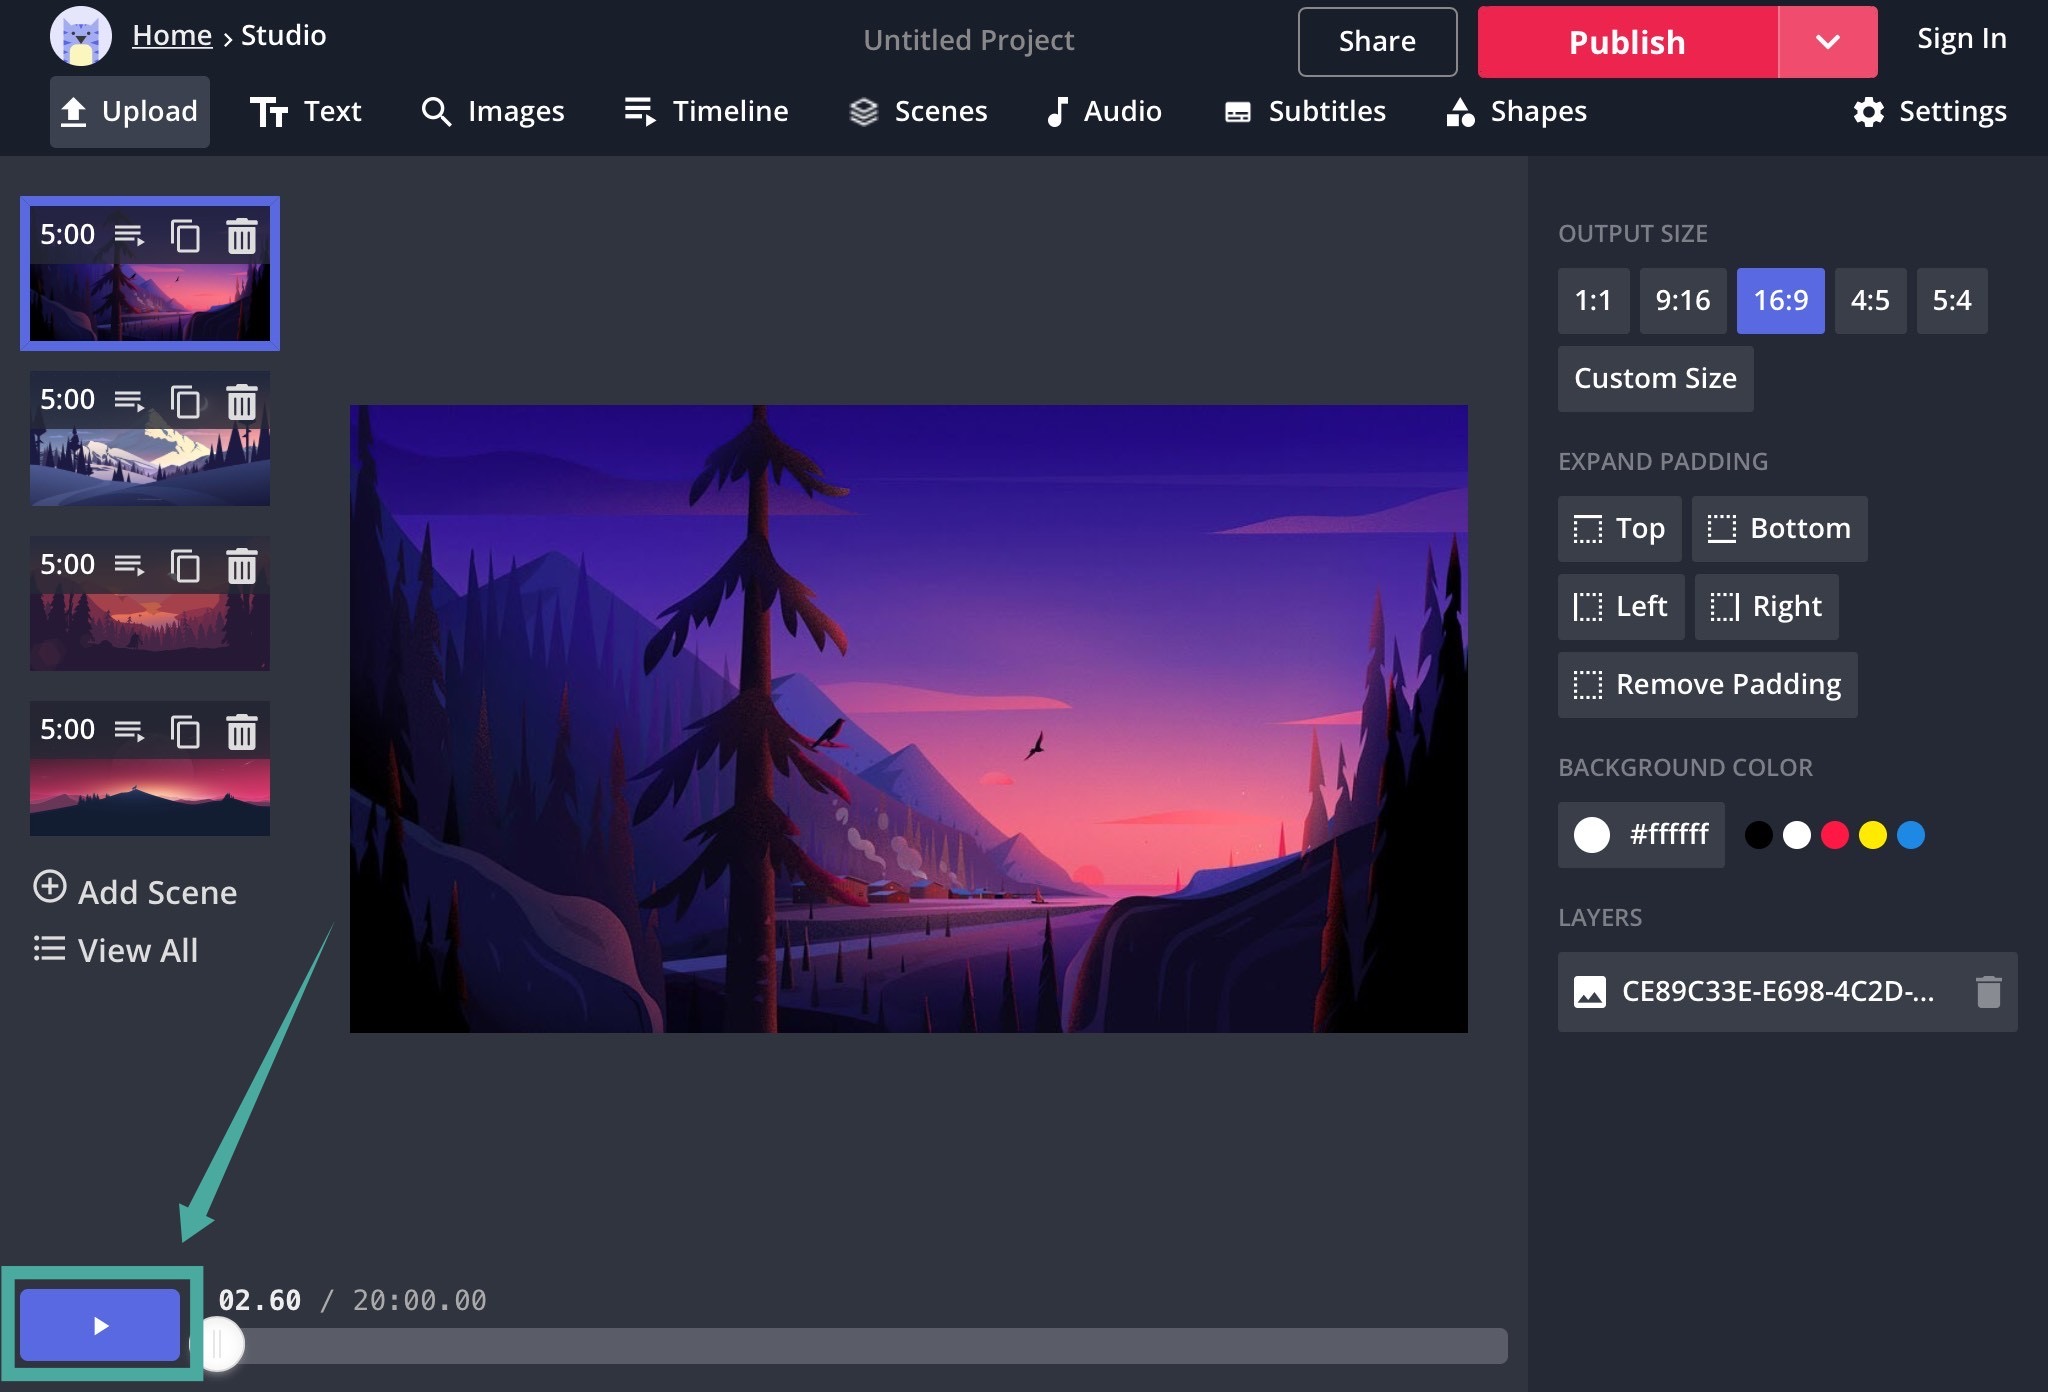Delete the CE89C33E image layer via its trash icon
This screenshot has height=1392, width=2048.
(x=1989, y=992)
